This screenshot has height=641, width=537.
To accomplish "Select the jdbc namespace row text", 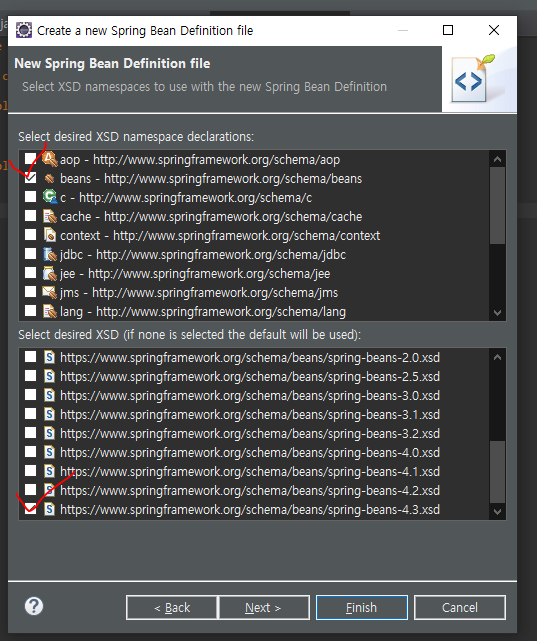I will pos(203,254).
